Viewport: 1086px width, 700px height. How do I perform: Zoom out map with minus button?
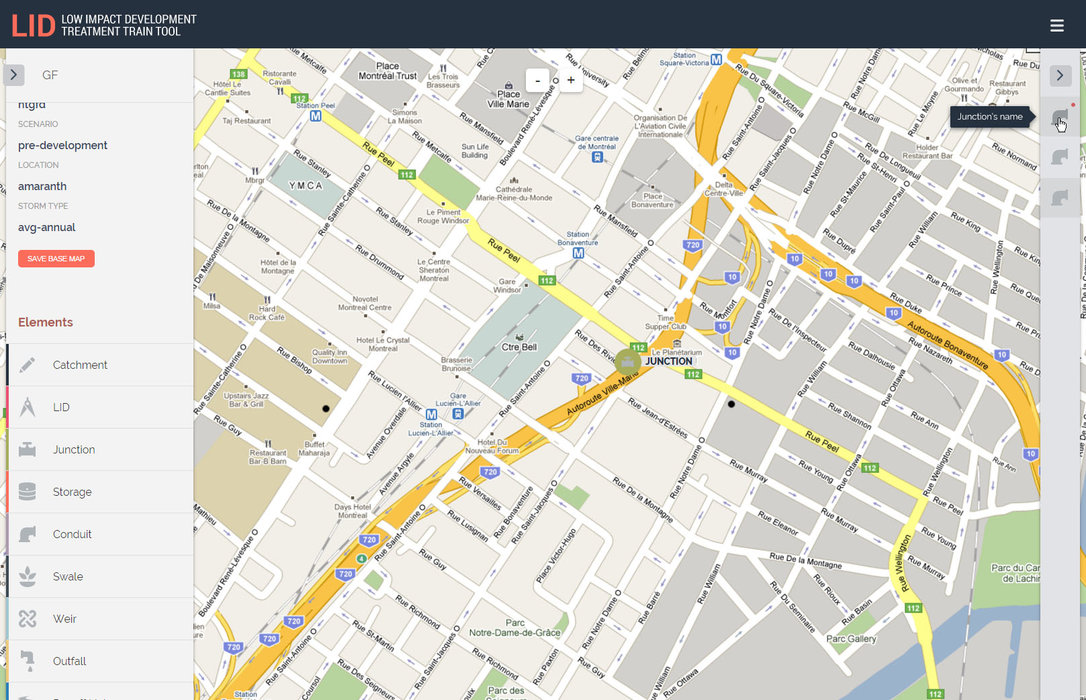[537, 80]
